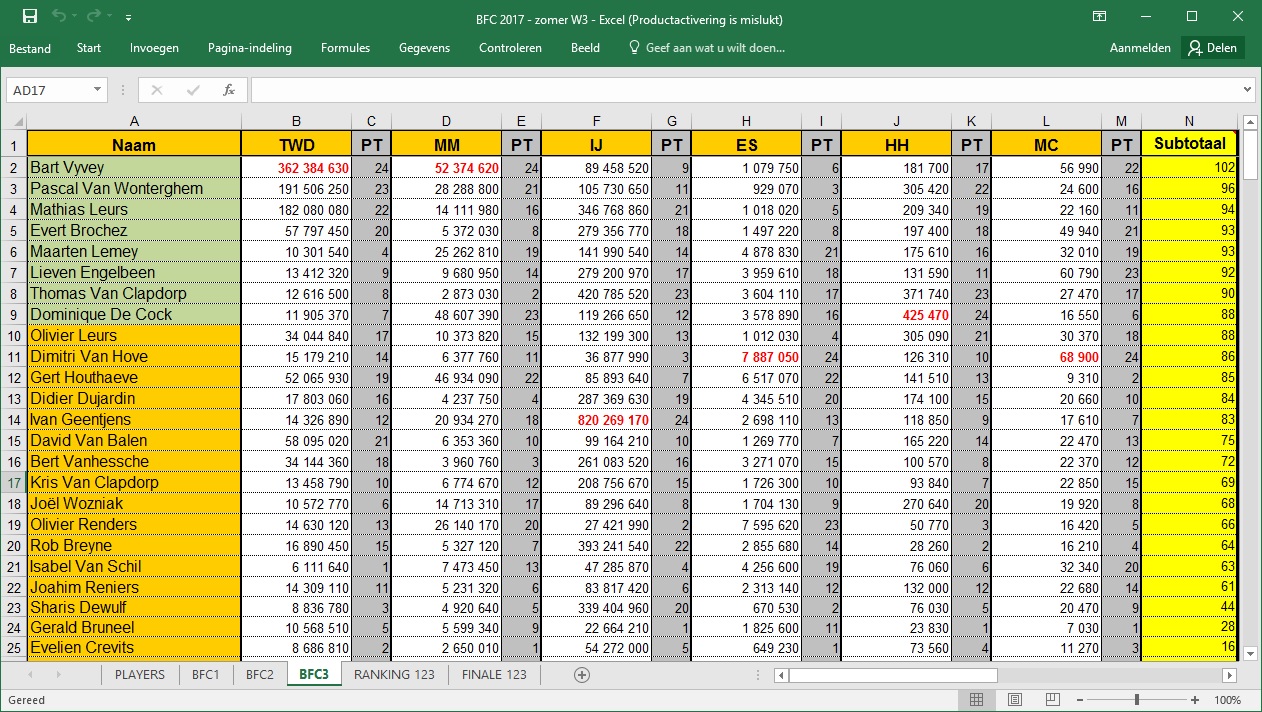This screenshot has width=1262, height=712.
Task: Click Aanmelden to sign in
Action: 1139,48
